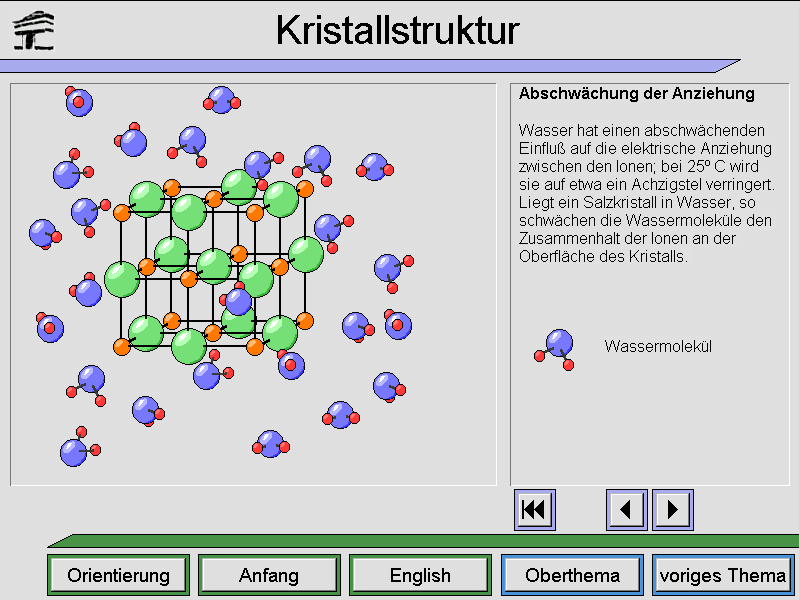
Task: Go to Oberthema
Action: [572, 576]
